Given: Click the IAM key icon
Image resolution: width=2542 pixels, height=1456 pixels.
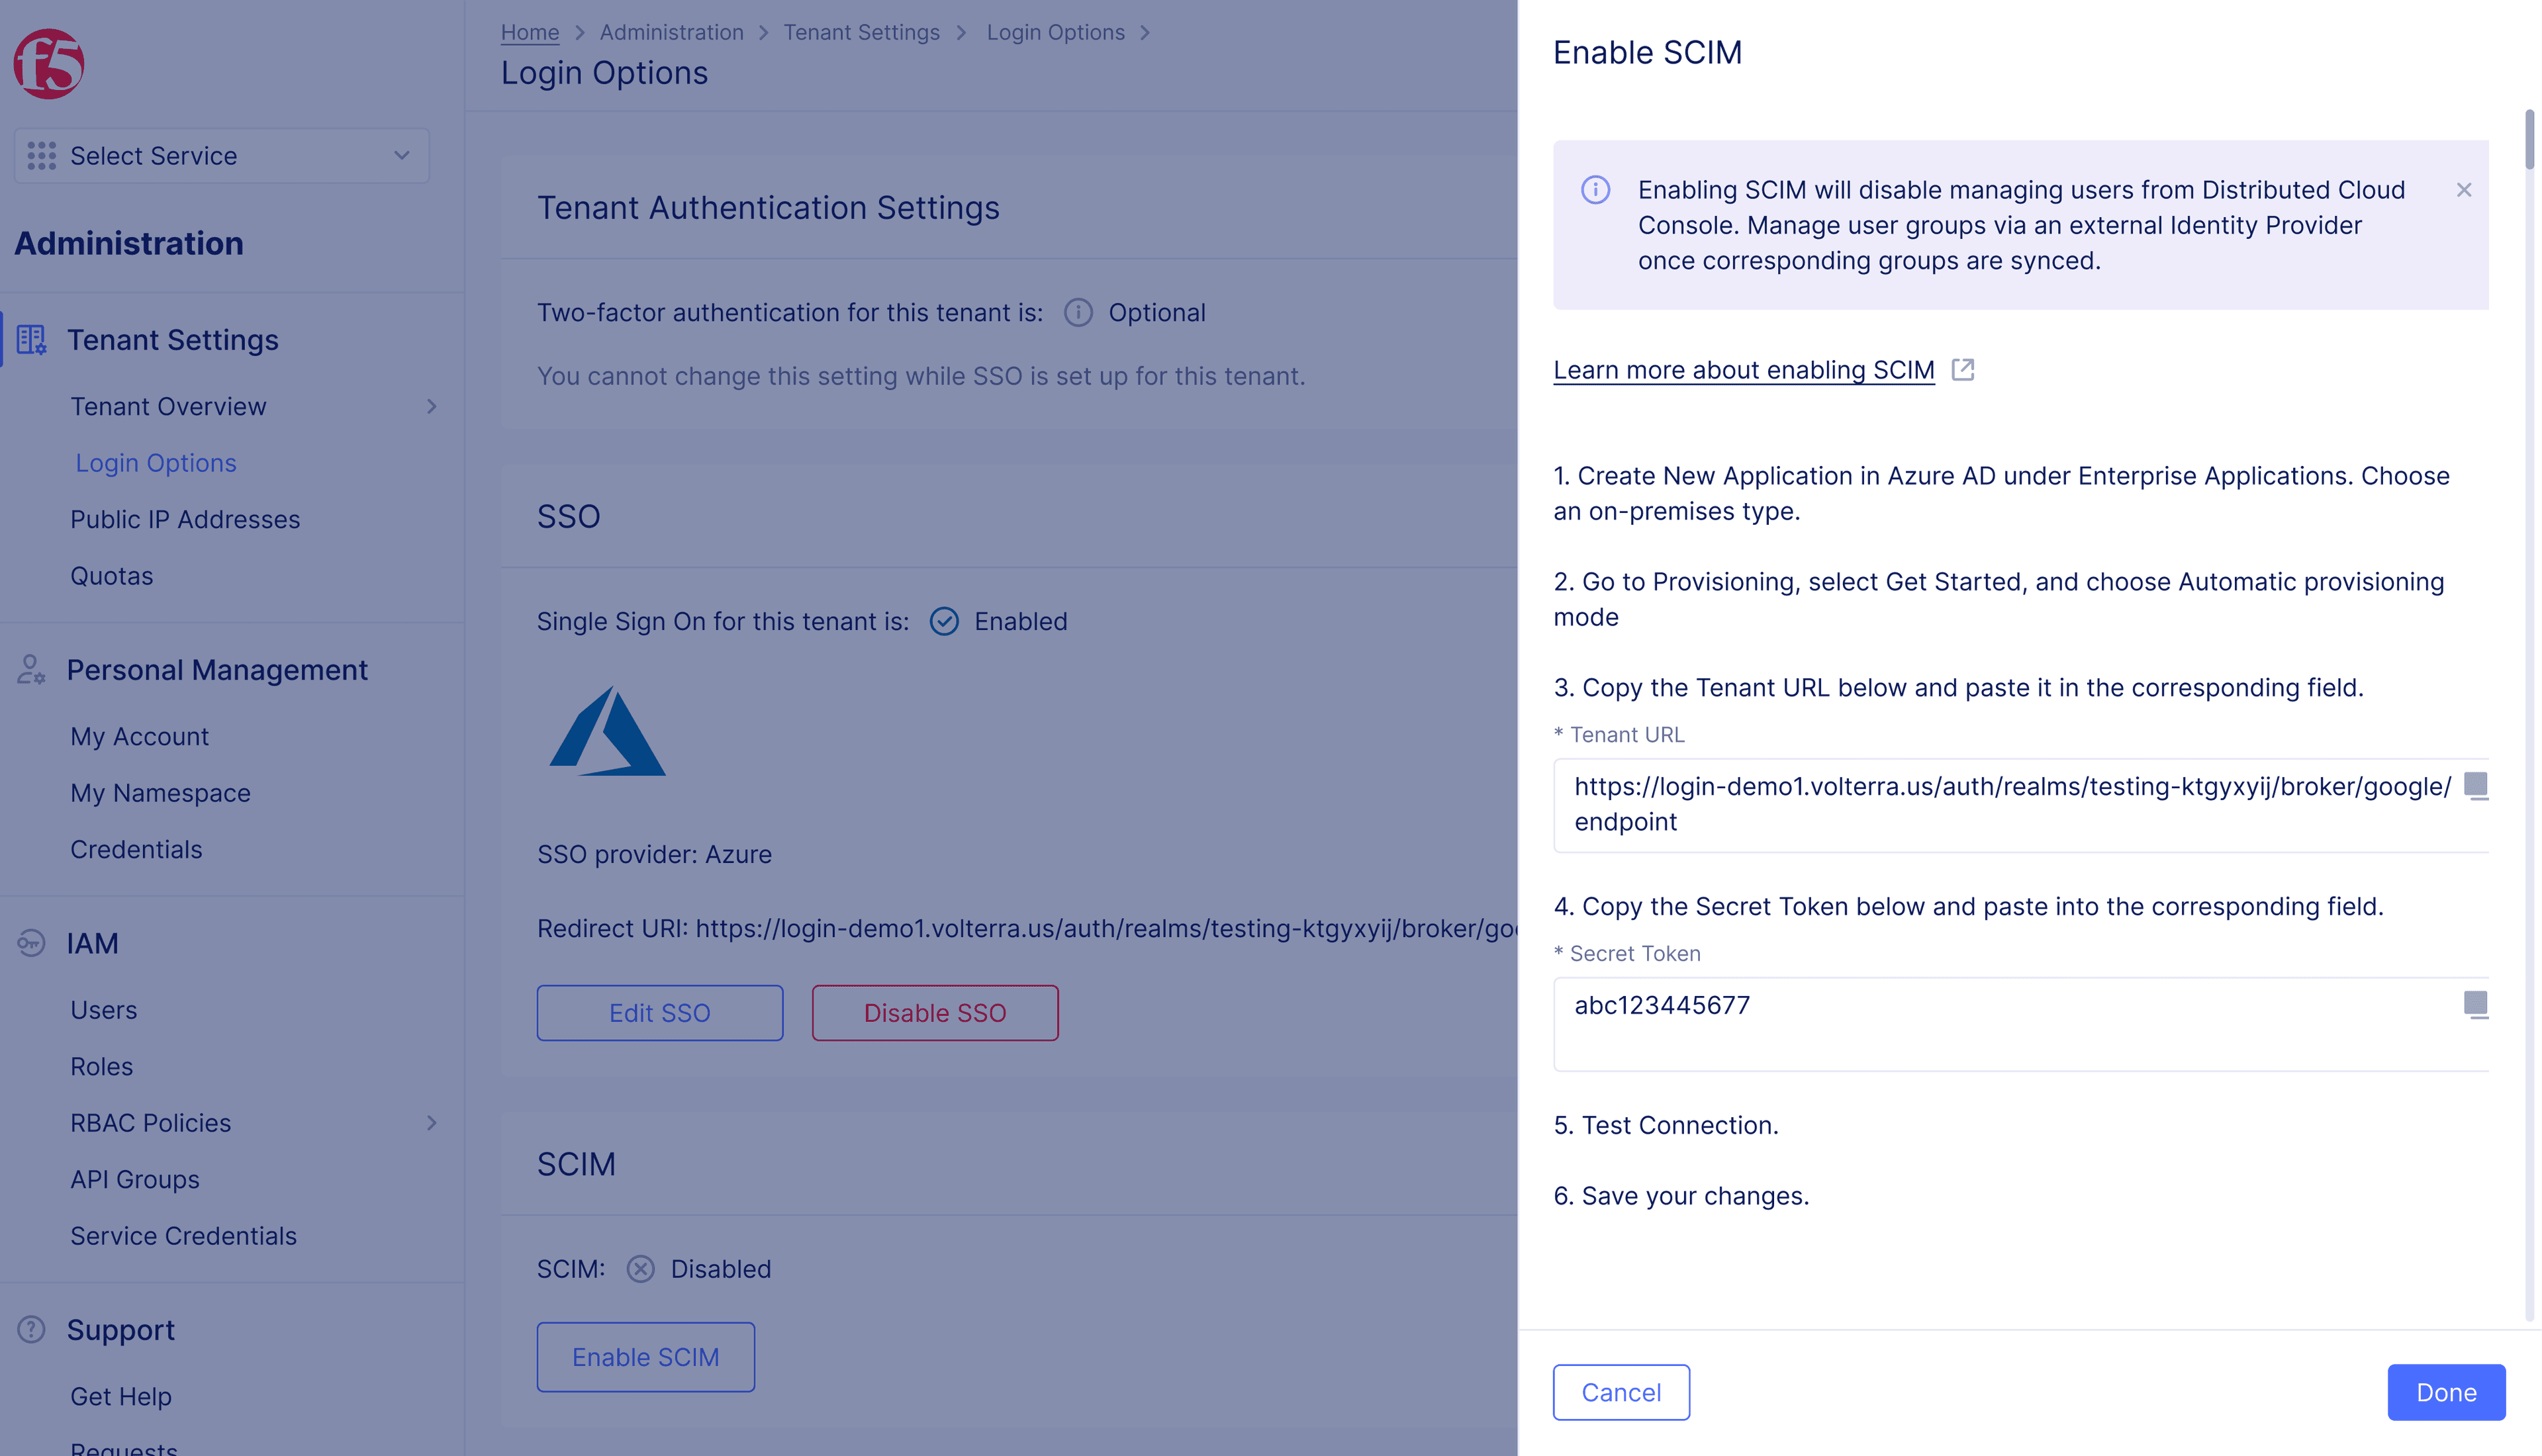Looking at the screenshot, I should click(x=31, y=943).
